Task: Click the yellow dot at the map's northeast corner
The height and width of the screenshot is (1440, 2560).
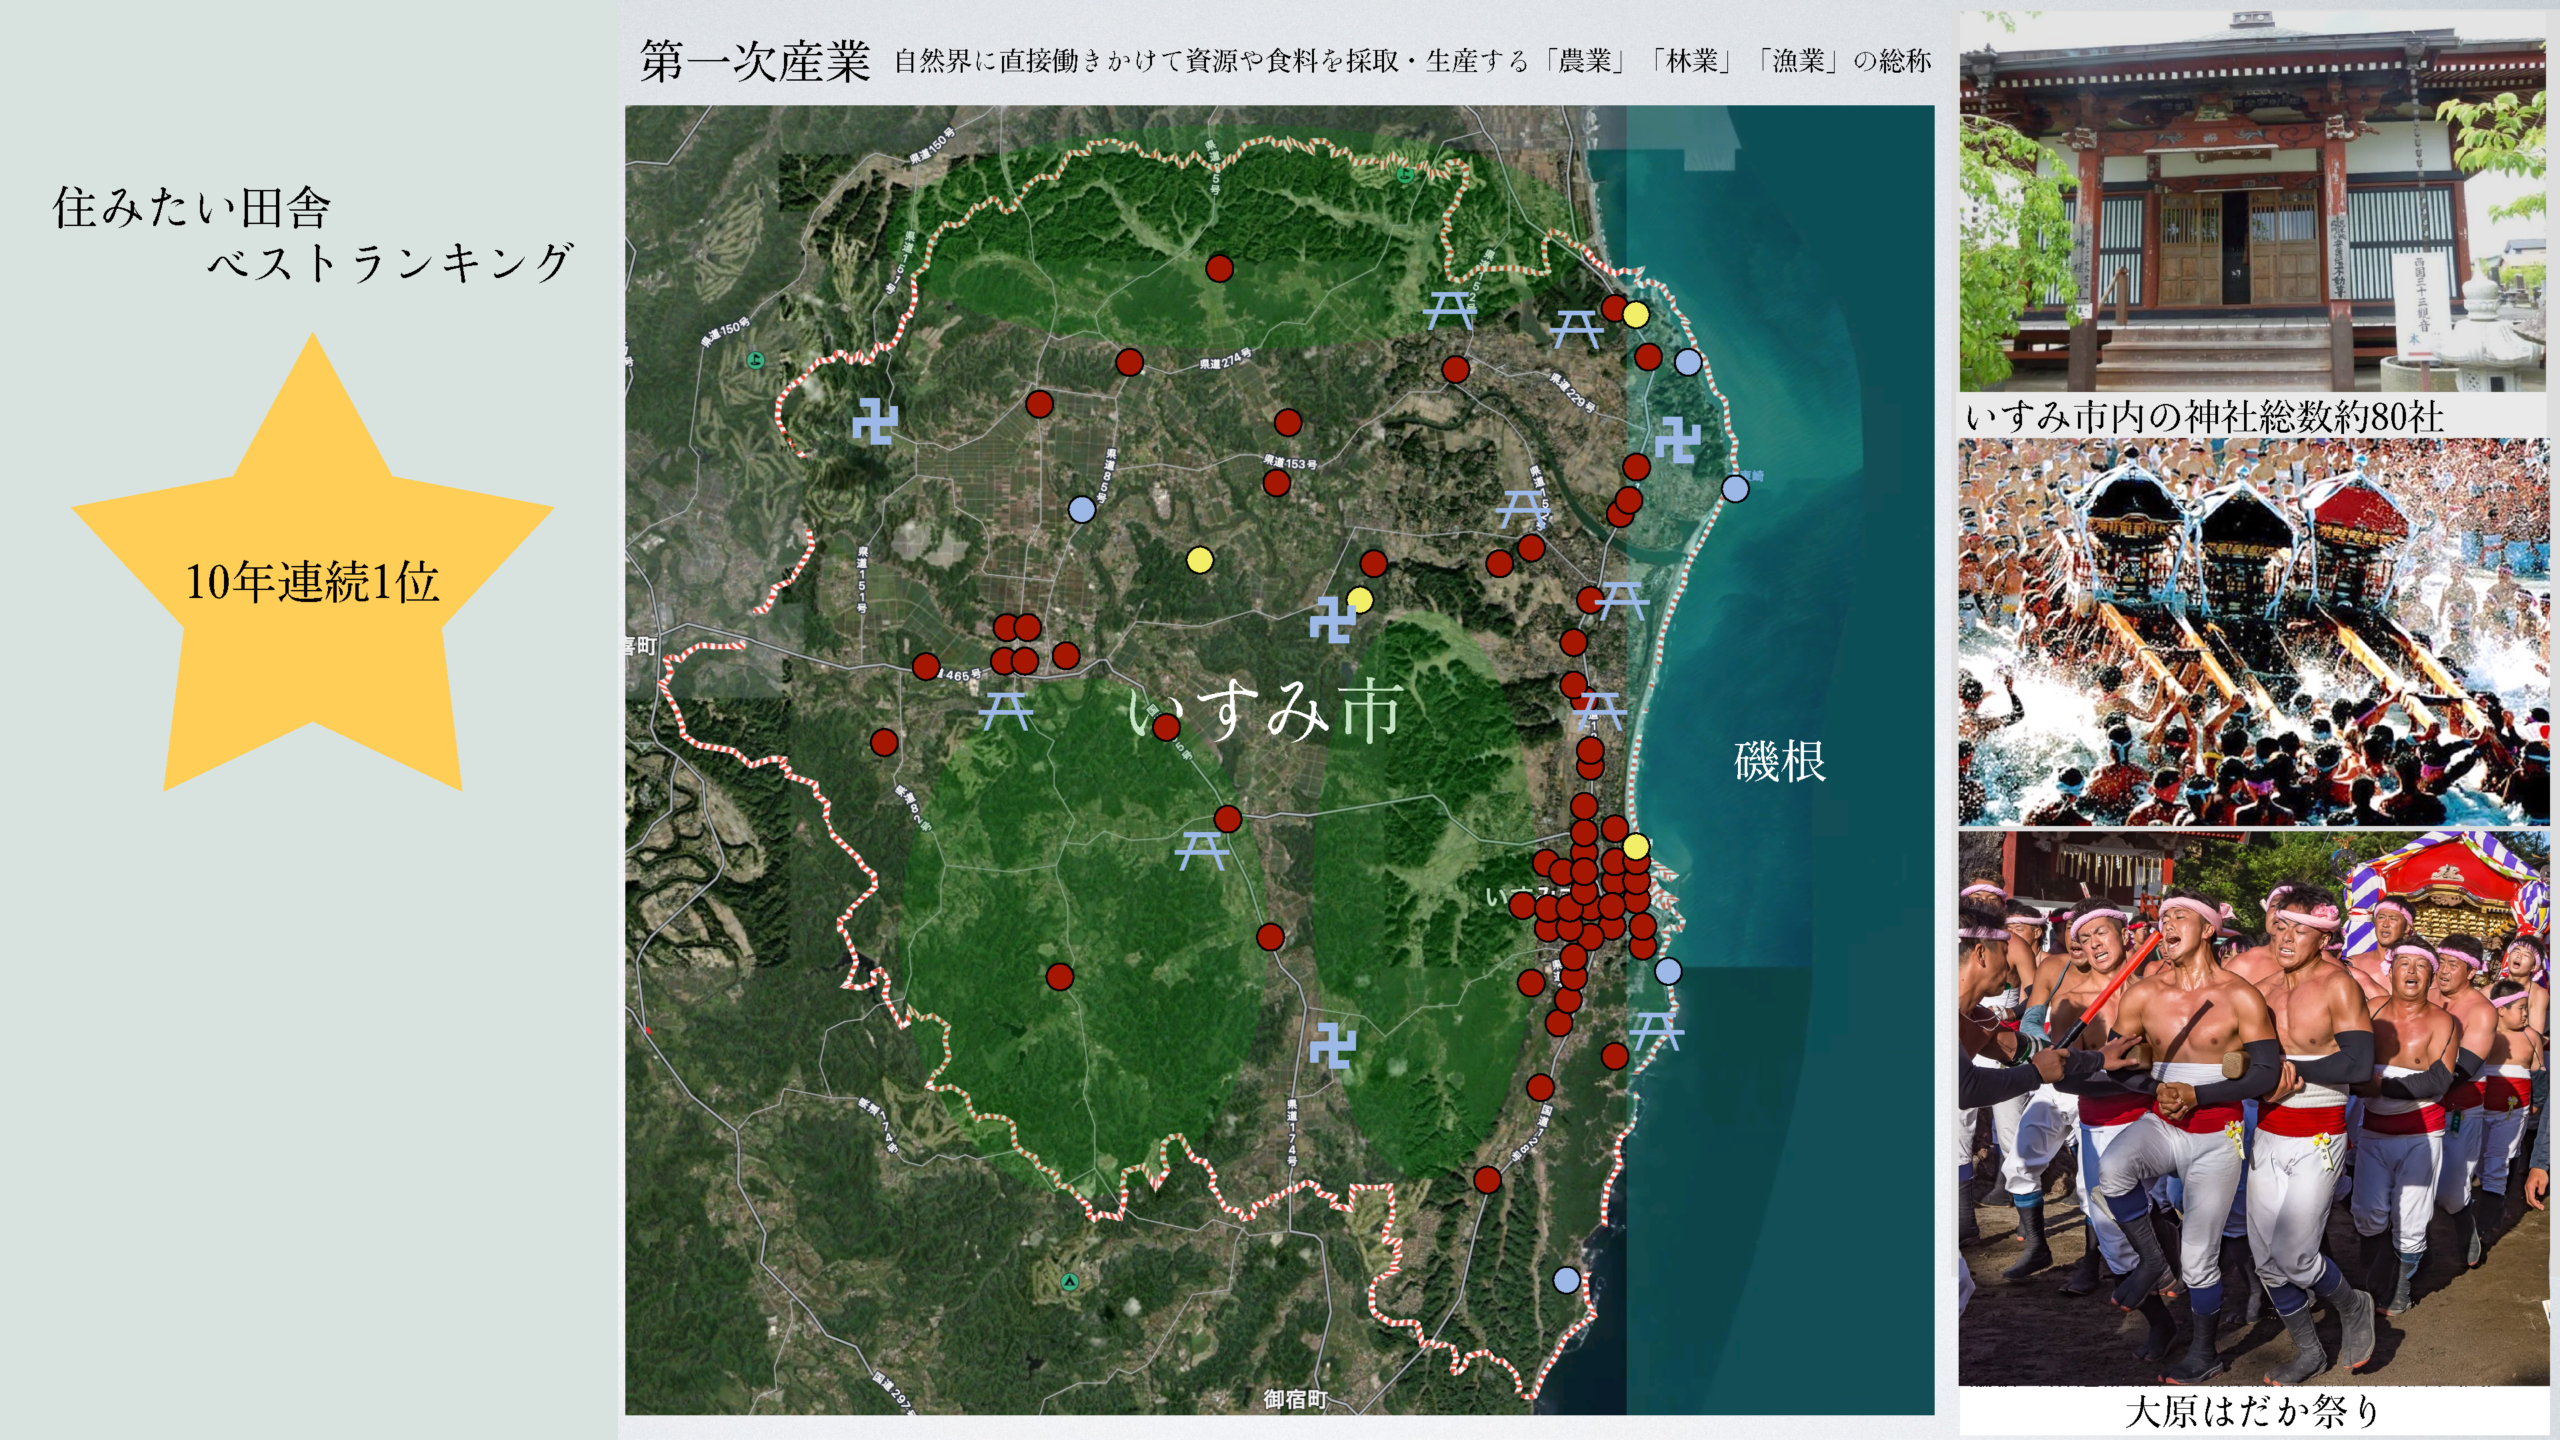Action: pos(1635,315)
